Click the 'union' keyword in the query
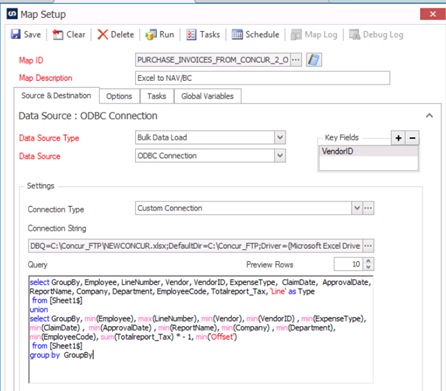This screenshot has width=446, height=391. pyautogui.click(x=39, y=309)
